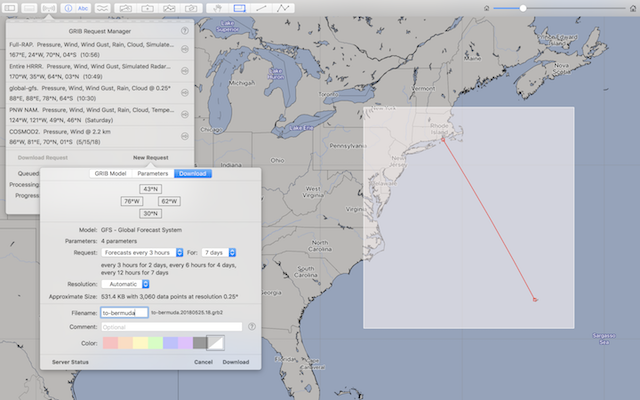Click the camera snapshot icon
The image size is (640, 400).
[191, 7]
